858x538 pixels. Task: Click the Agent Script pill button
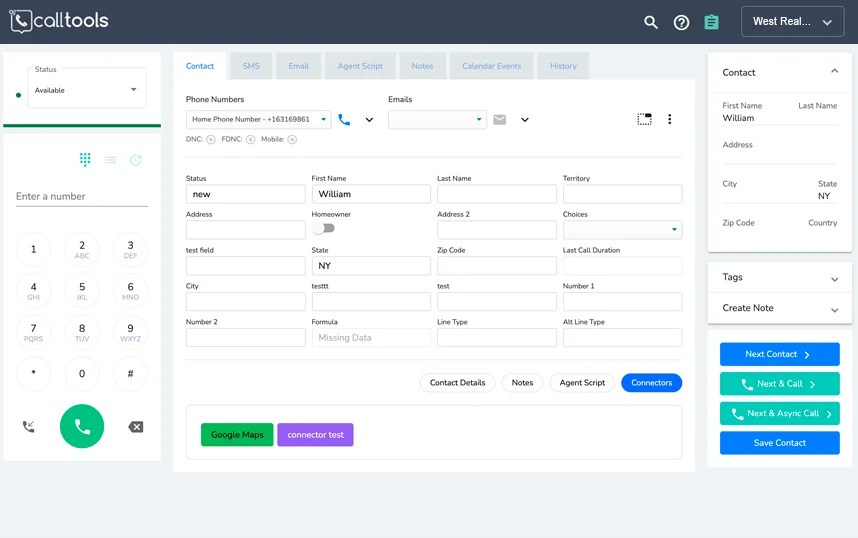click(582, 383)
